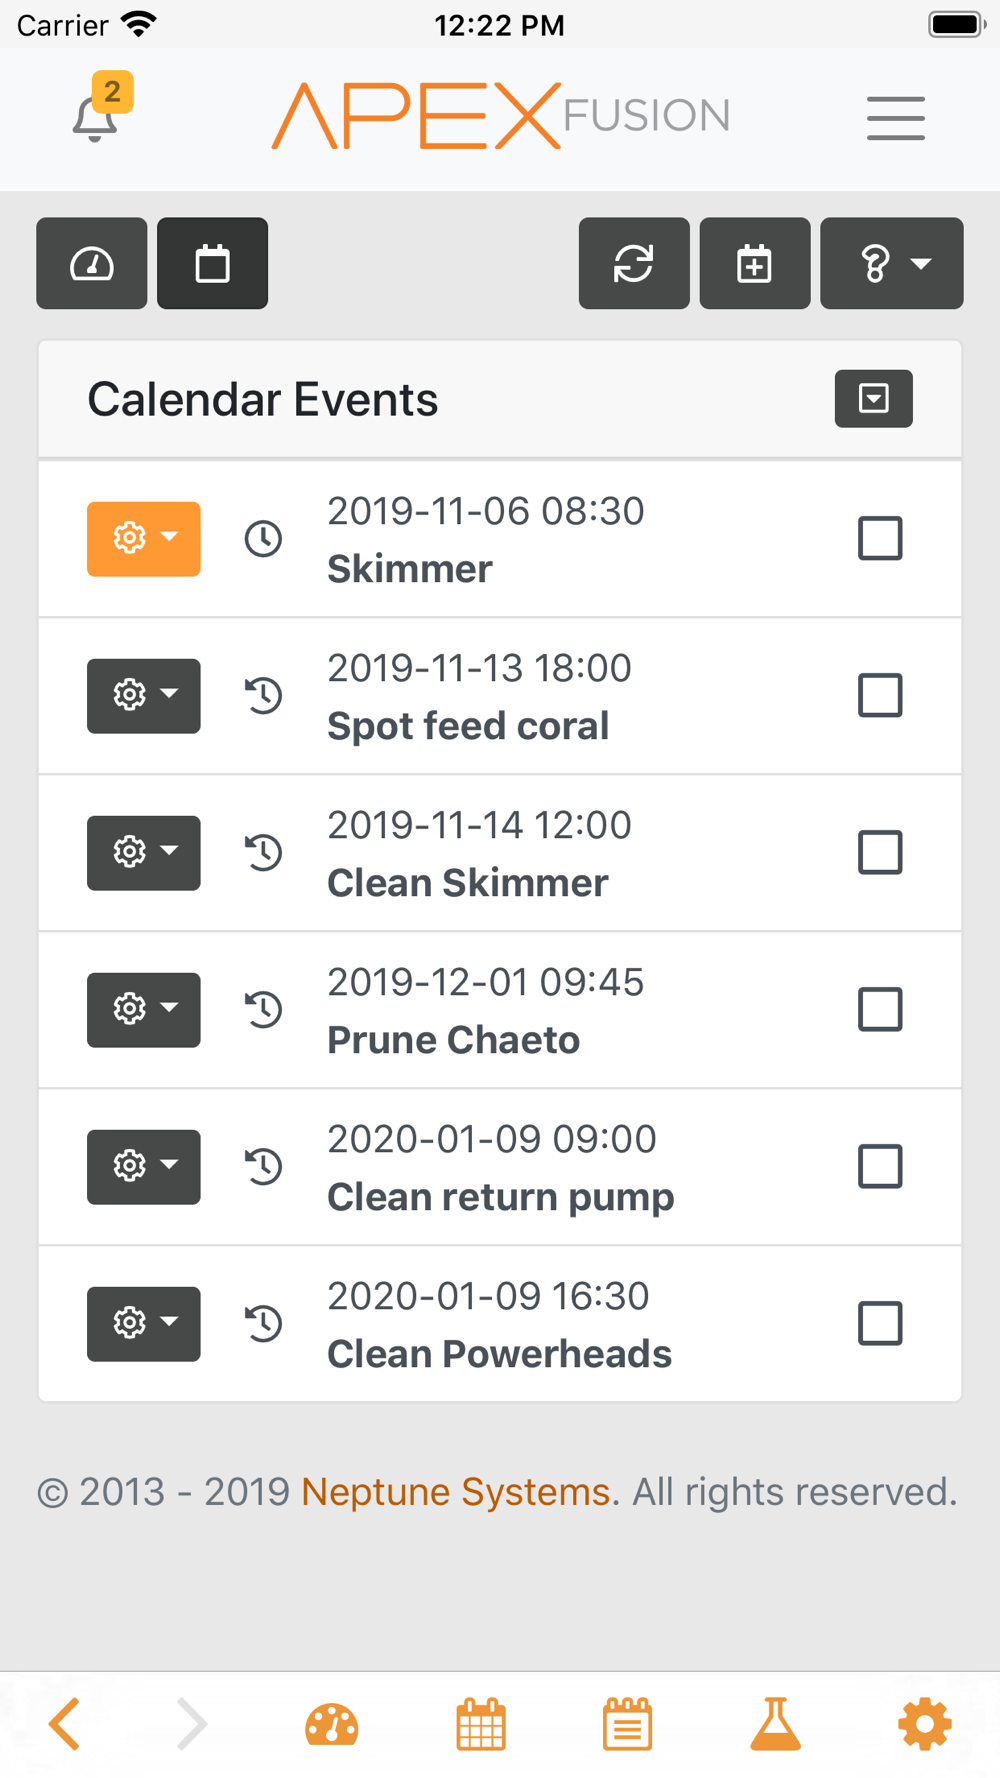1000x1778 pixels.
Task: Expand the Clean Skimmer gear dropdown
Action: click(x=144, y=852)
